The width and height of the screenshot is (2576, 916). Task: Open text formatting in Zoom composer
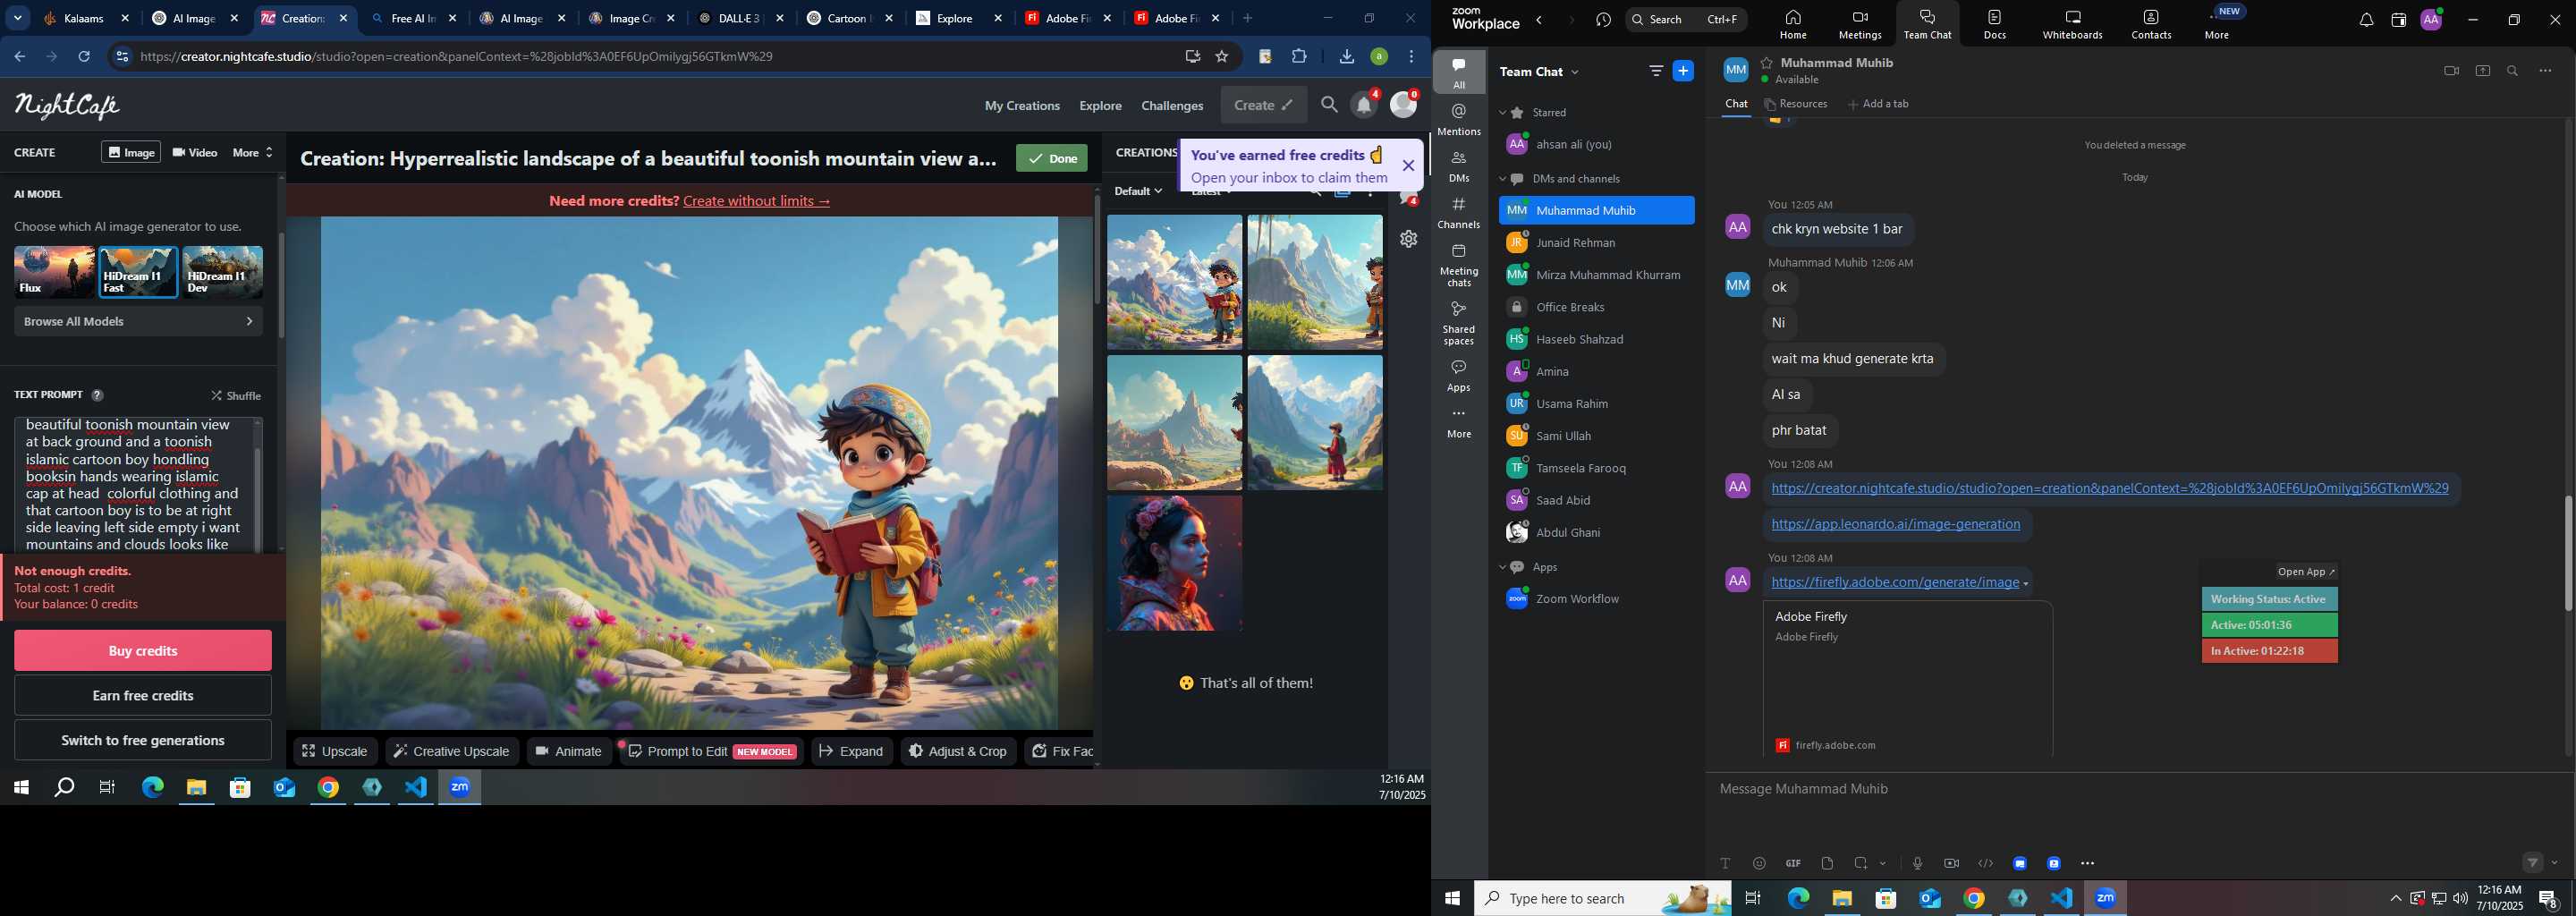point(1725,863)
